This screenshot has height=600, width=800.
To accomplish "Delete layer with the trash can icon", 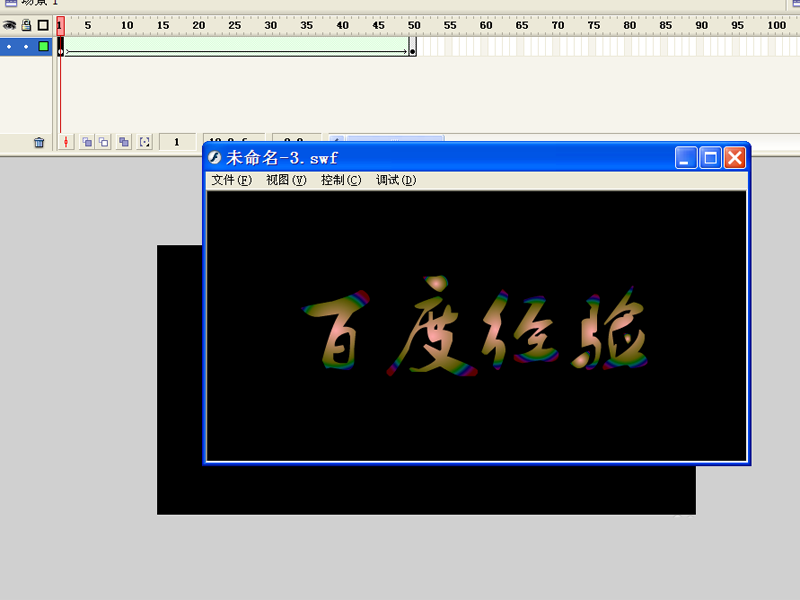I will point(39,142).
